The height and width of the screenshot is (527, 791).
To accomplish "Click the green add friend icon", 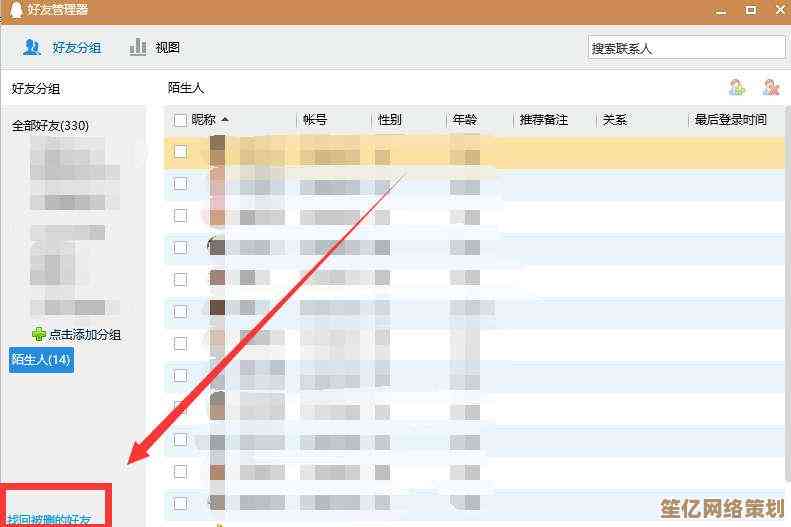I will pyautogui.click(x=737, y=88).
